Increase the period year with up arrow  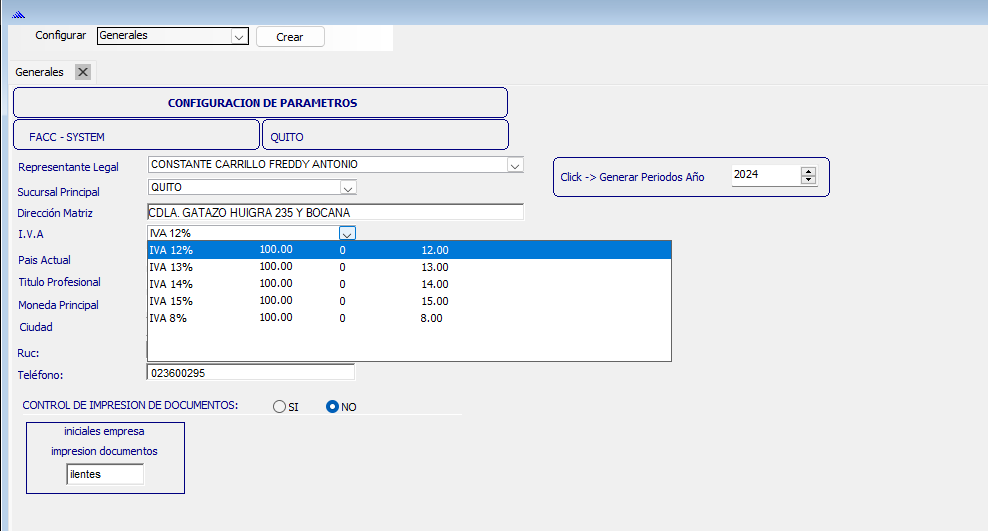pyautogui.click(x=809, y=171)
